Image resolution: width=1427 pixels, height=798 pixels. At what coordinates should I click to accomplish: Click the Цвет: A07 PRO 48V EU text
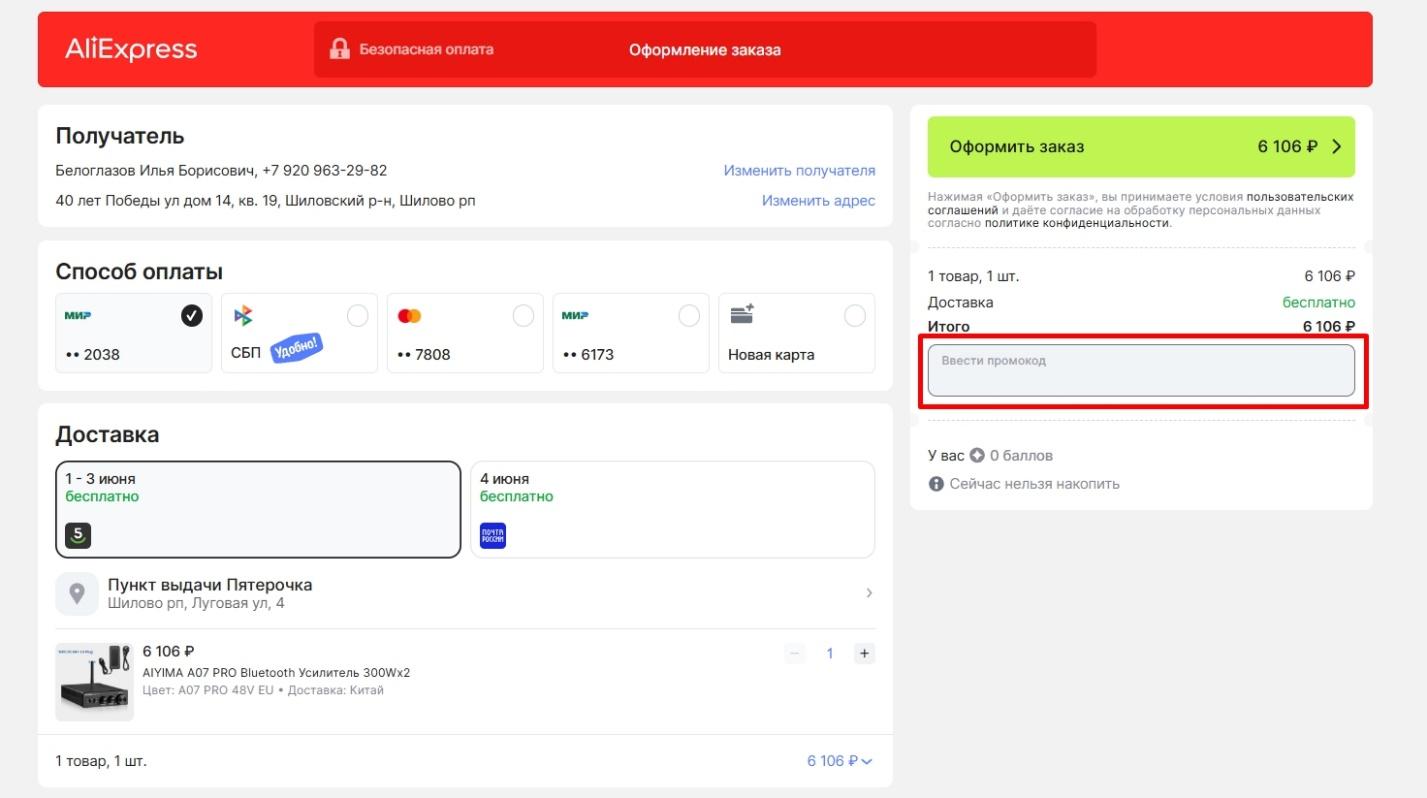tap(208, 690)
